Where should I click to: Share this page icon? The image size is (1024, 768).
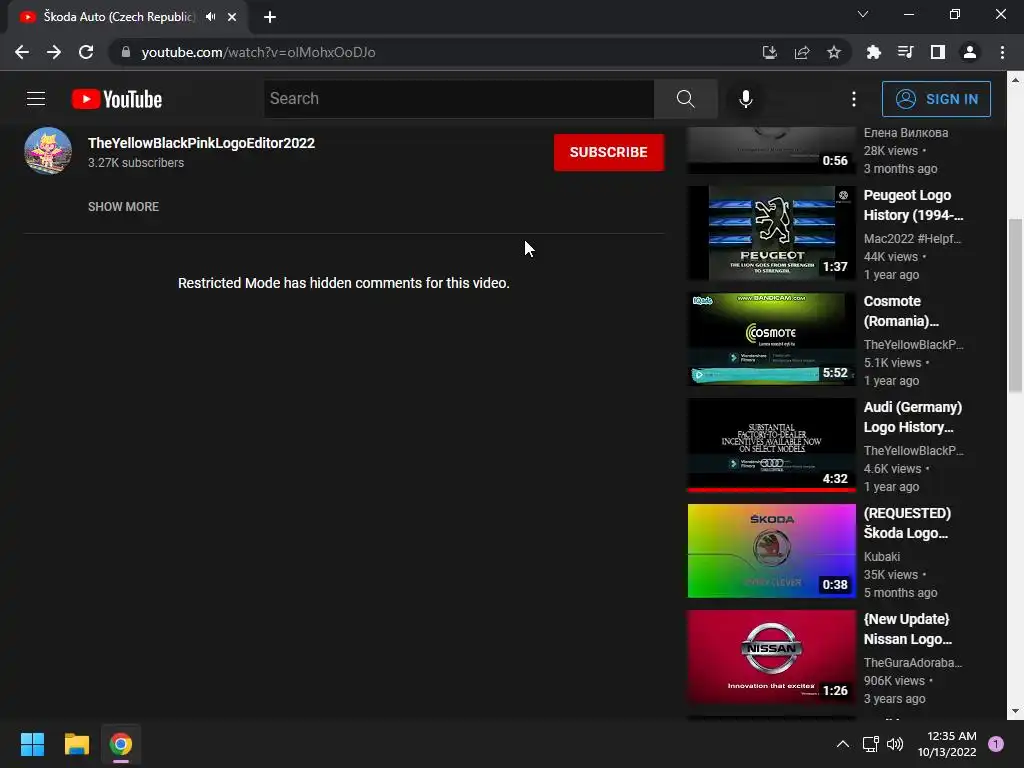[x=801, y=52]
